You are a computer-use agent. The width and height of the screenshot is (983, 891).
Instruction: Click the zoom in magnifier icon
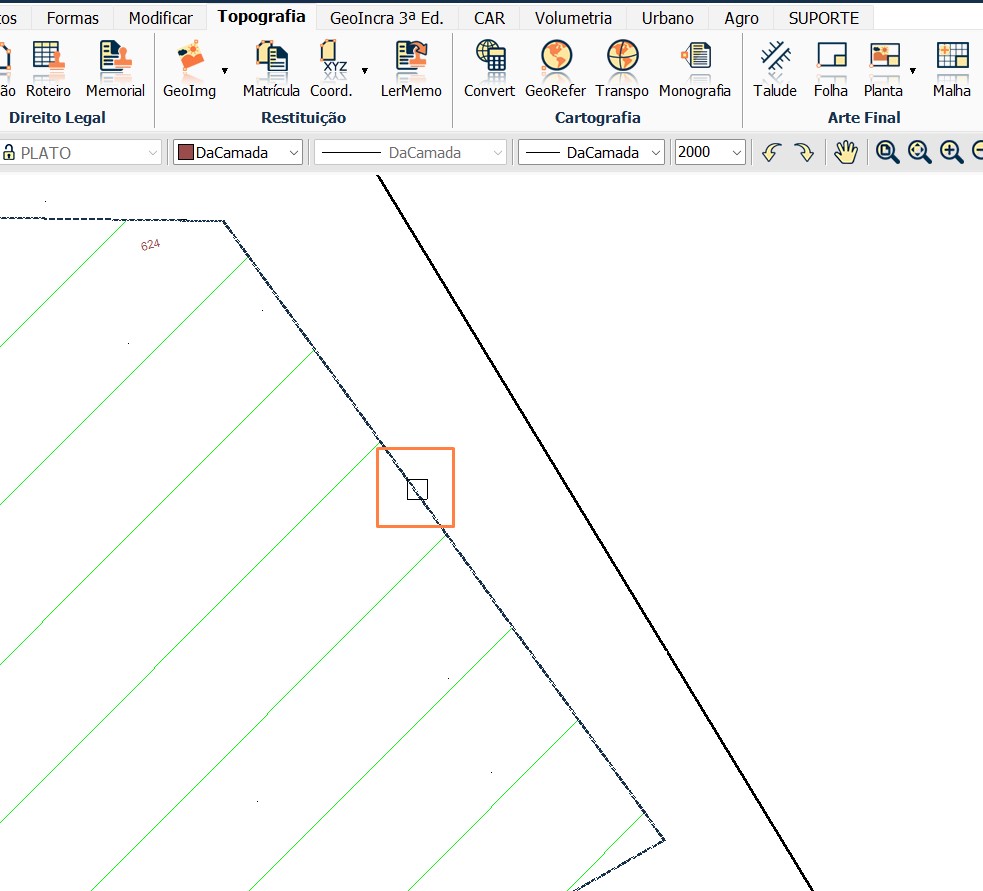click(x=951, y=152)
